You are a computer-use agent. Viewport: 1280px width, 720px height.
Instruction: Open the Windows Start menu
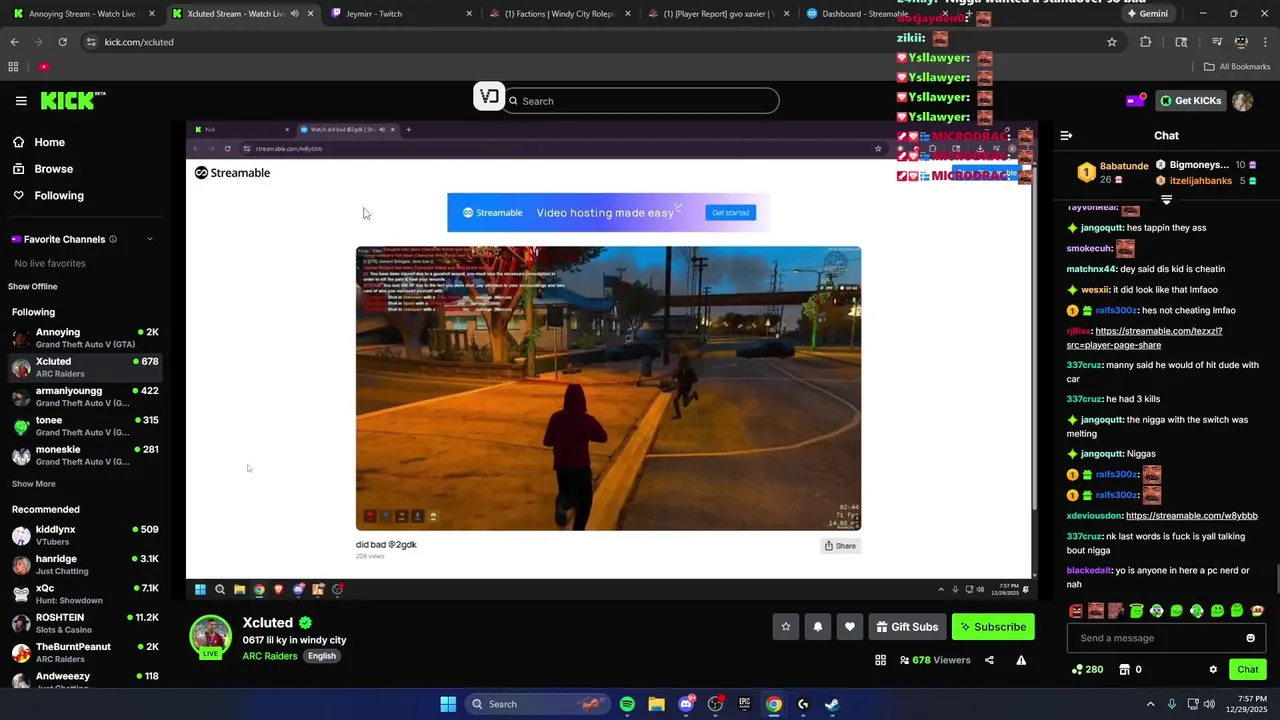448,704
